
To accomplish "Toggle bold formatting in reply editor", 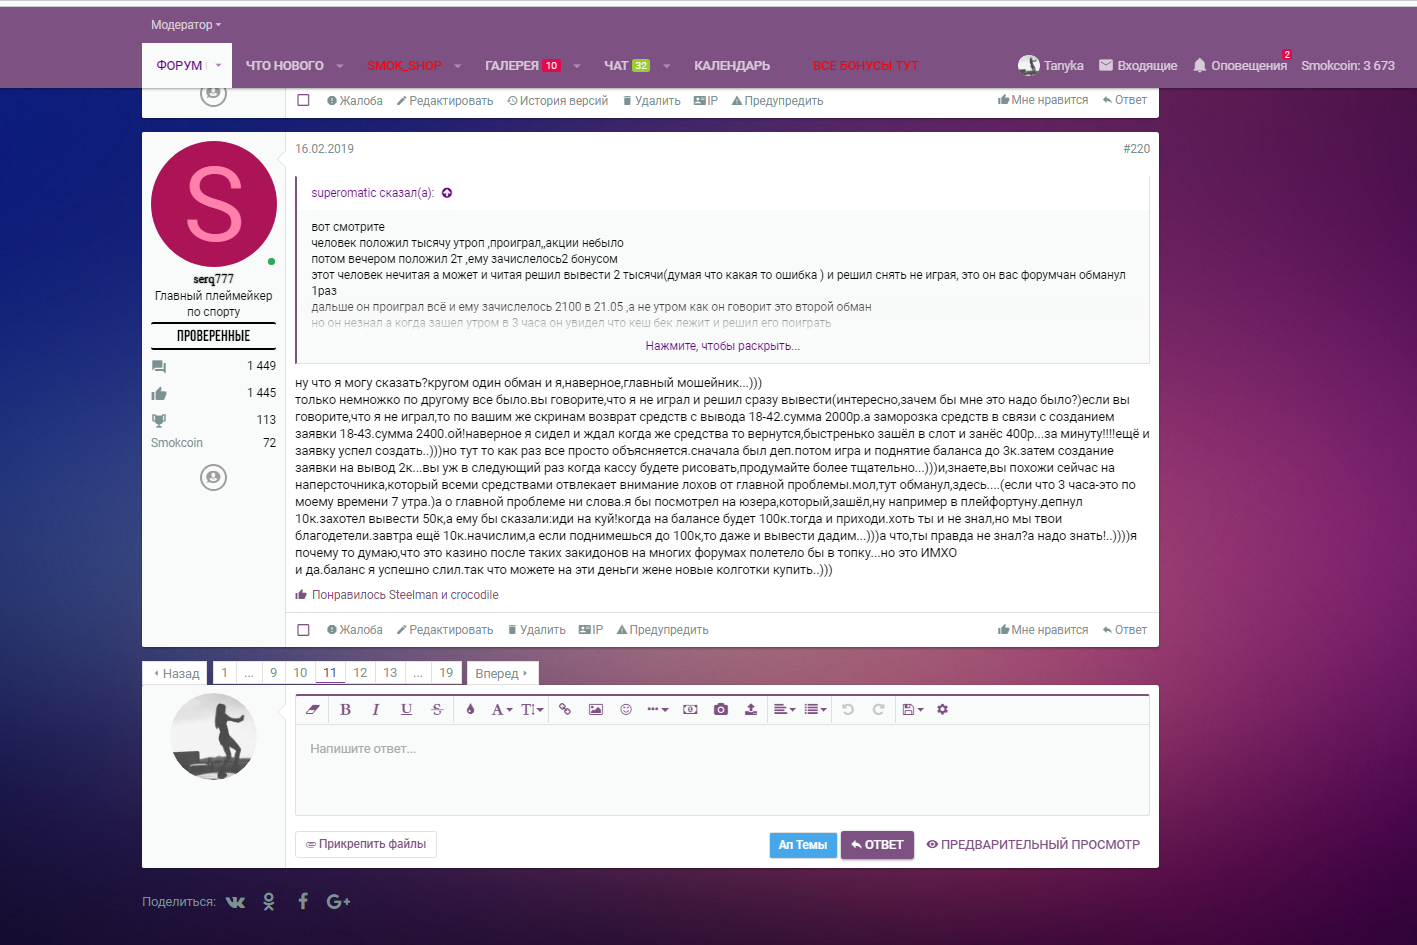I will point(345,709).
